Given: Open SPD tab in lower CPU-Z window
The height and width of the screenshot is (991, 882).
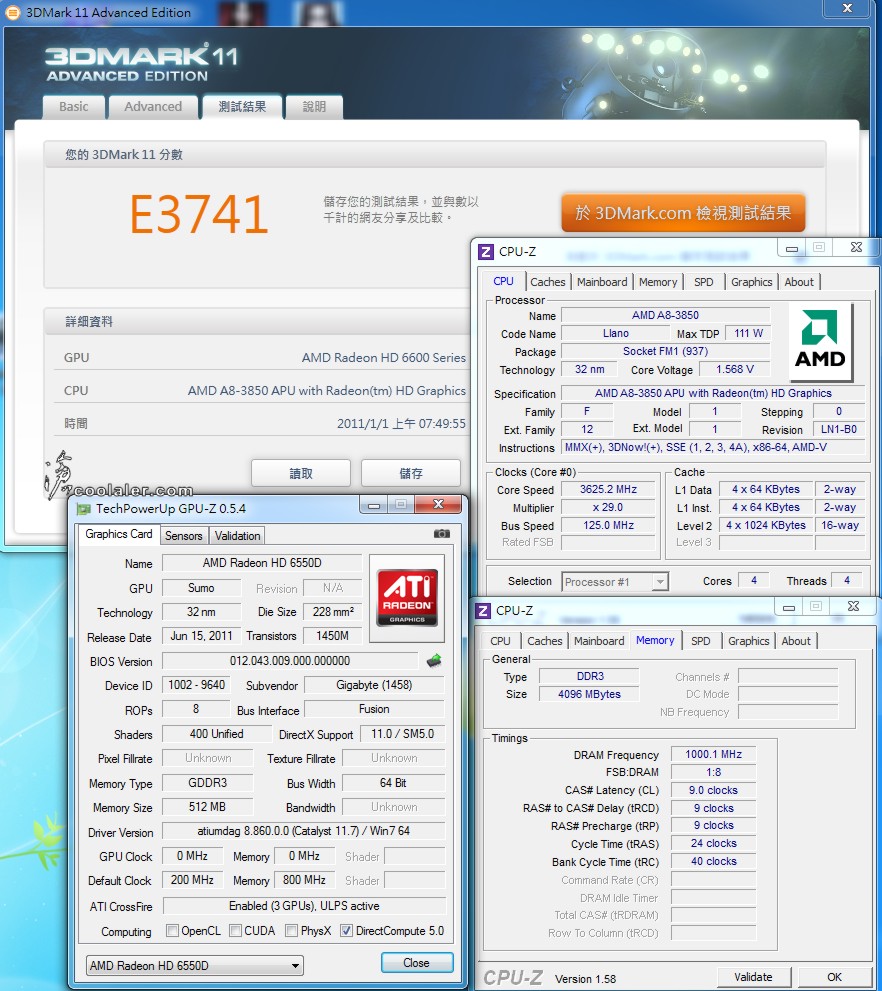Looking at the screenshot, I should tap(700, 641).
